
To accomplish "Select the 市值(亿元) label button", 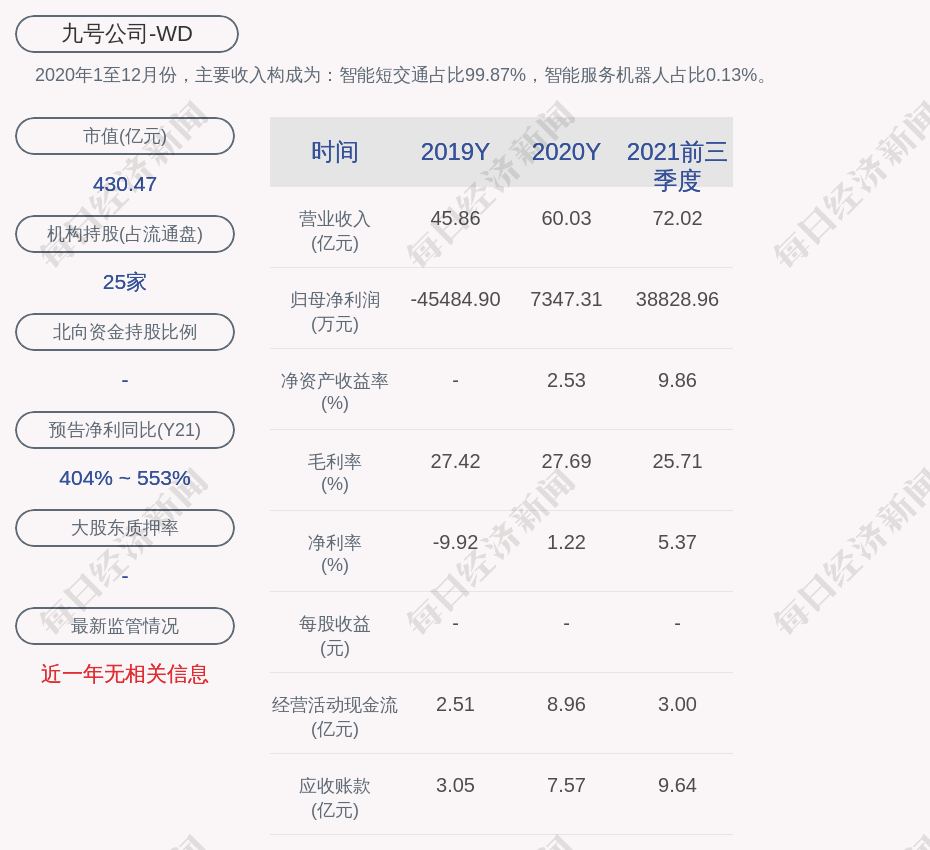I will click(125, 136).
